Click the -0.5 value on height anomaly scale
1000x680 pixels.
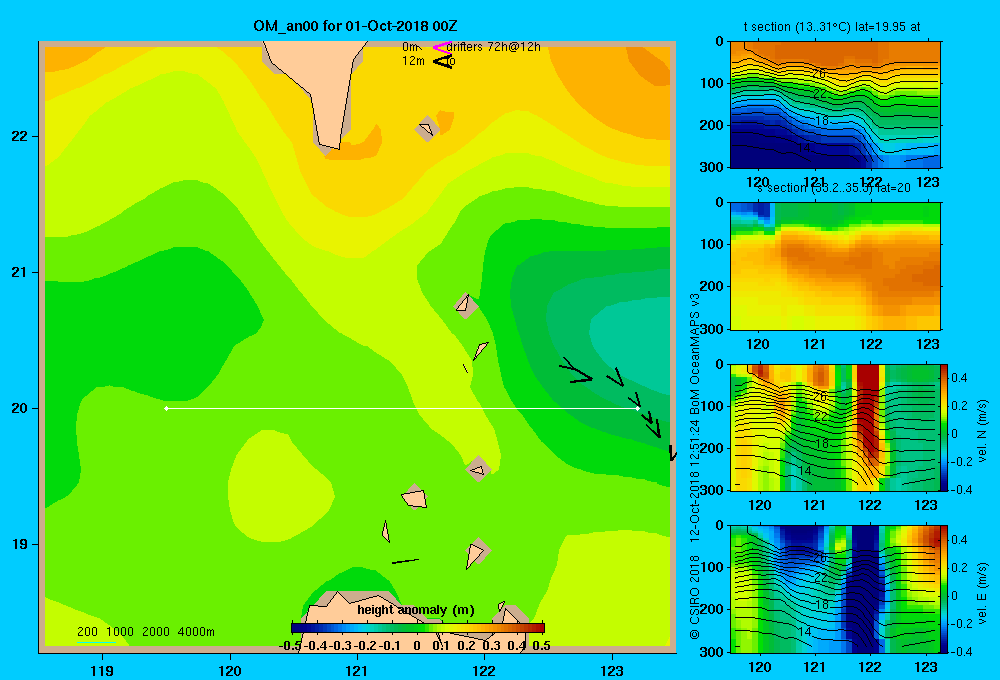click(290, 646)
